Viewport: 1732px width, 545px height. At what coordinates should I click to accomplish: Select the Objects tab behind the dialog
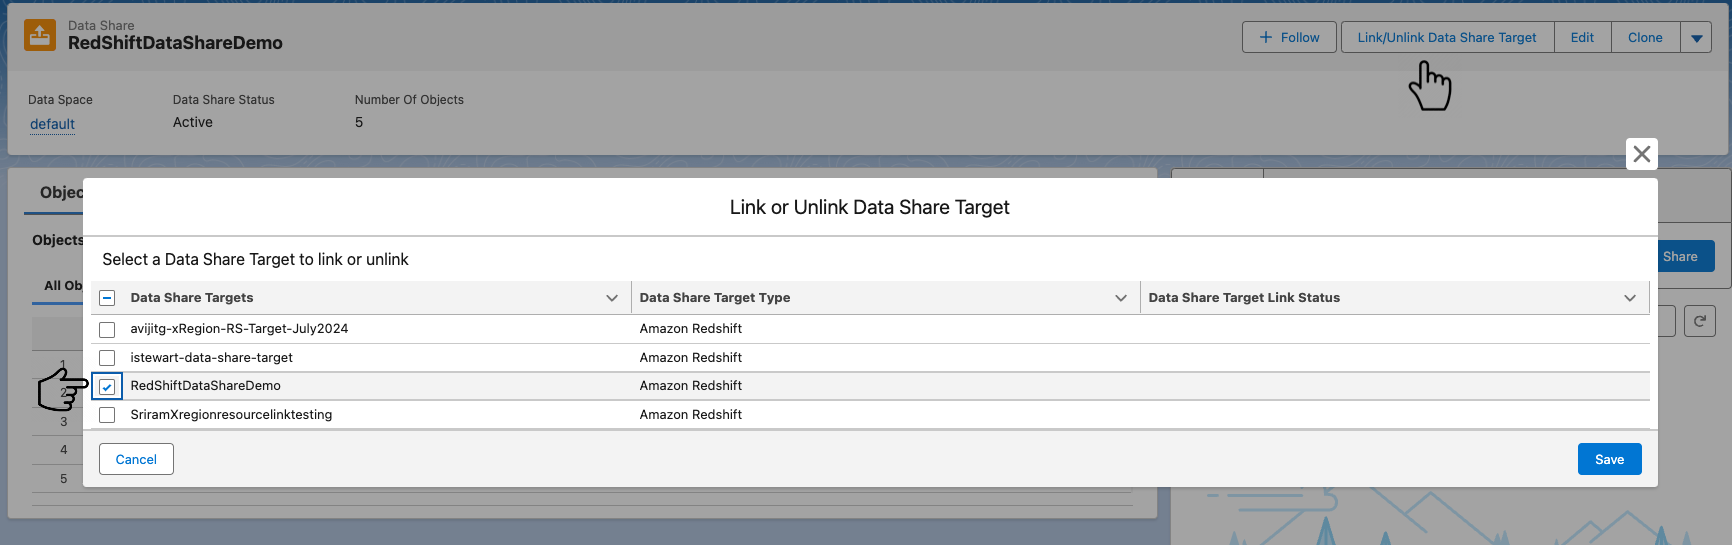pyautogui.click(x=61, y=192)
